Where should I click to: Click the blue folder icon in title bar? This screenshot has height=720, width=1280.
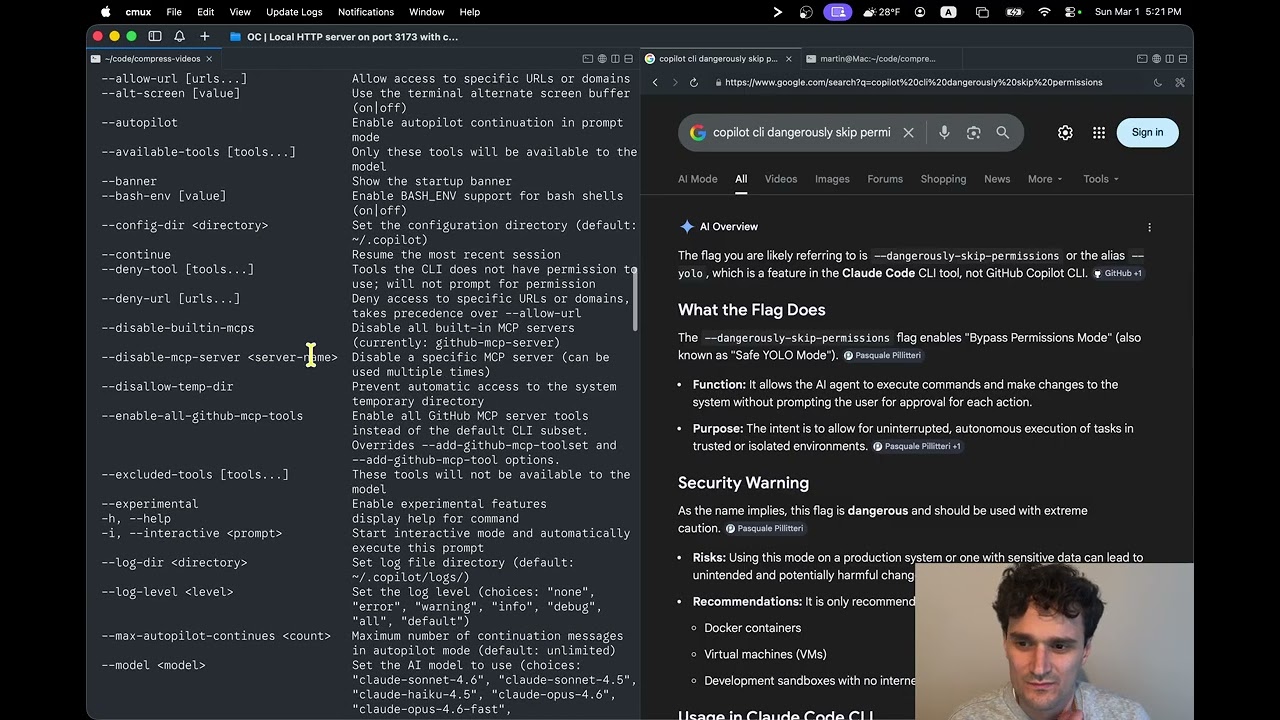[235, 37]
